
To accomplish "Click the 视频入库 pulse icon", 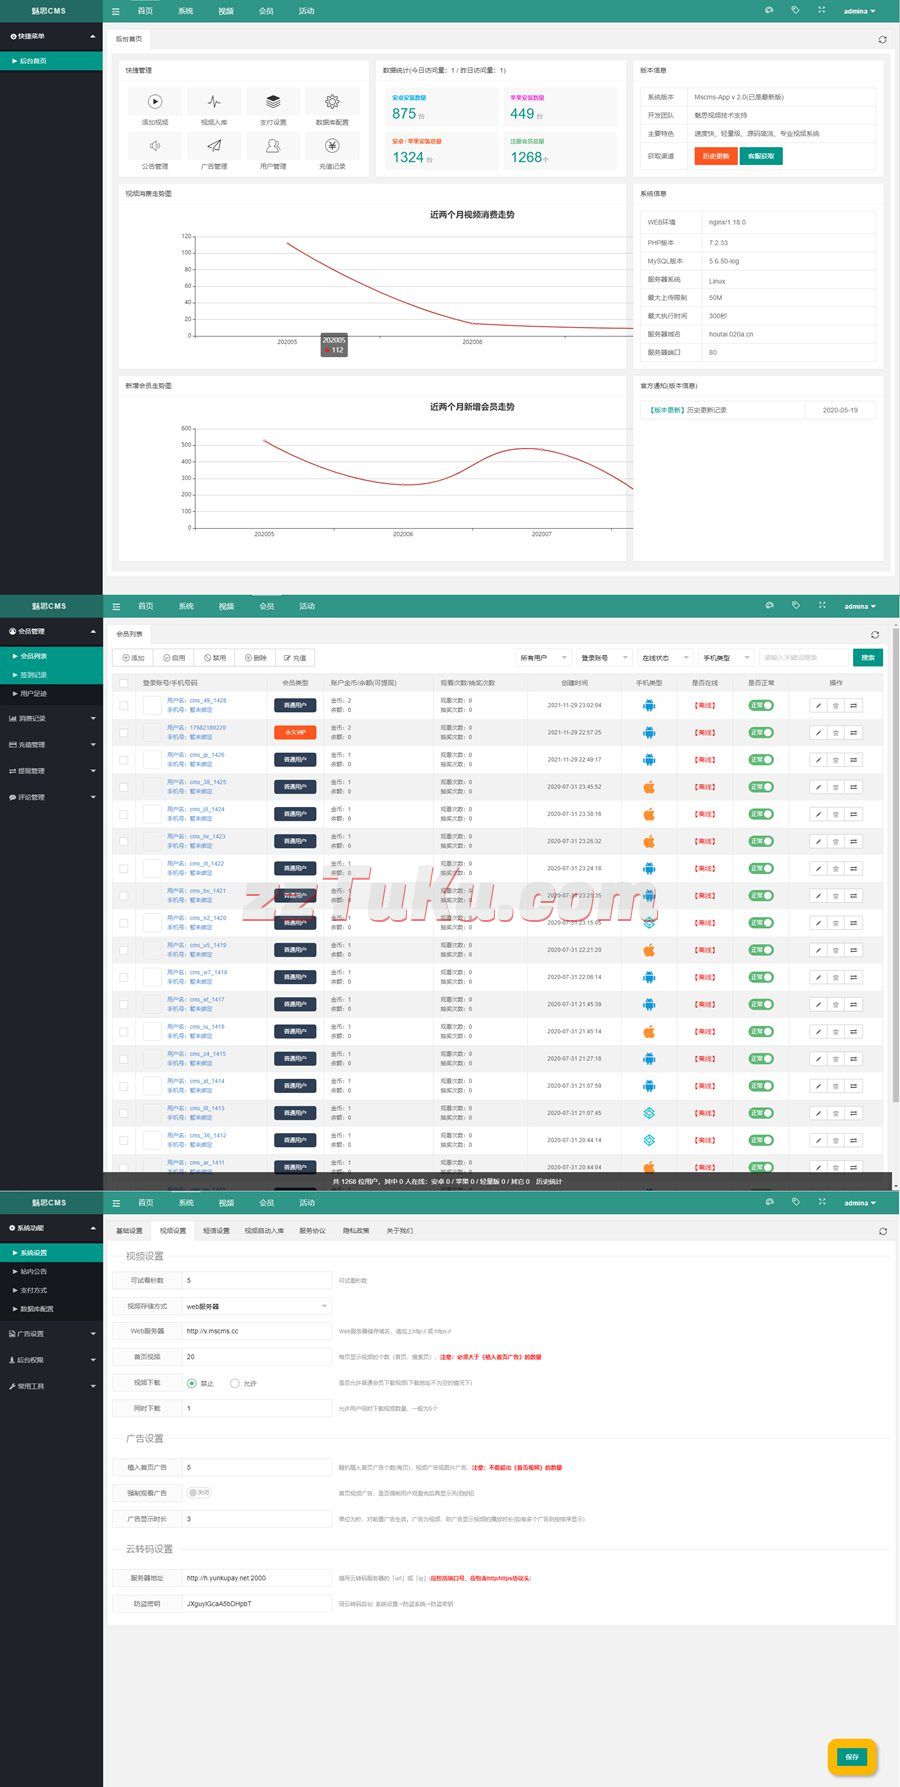I will click(214, 102).
